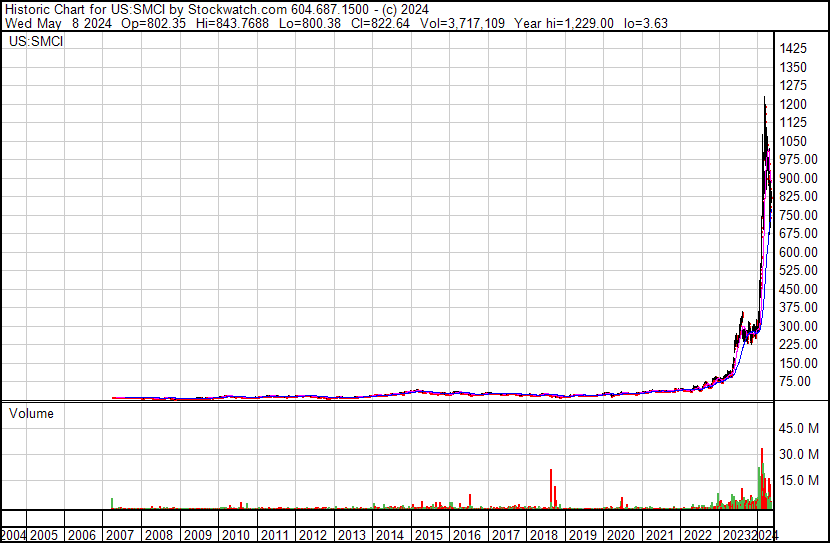Click the 750.00 price axis label
The width and height of the screenshot is (830, 543).
pyautogui.click(x=798, y=215)
